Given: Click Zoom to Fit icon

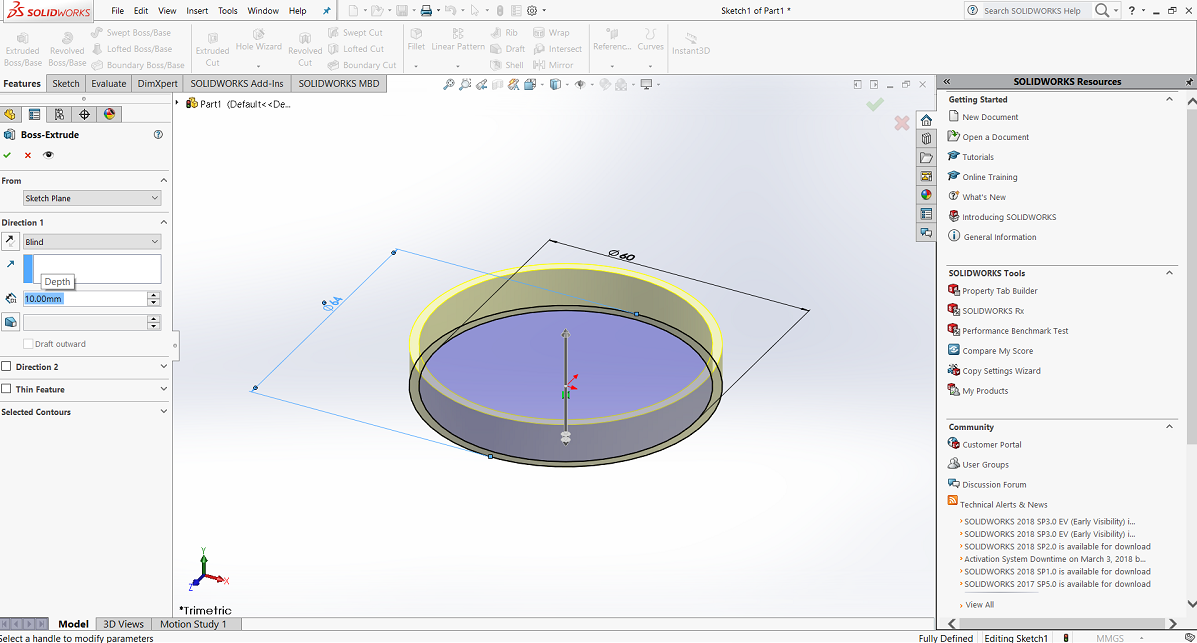Looking at the screenshot, I should pyautogui.click(x=449, y=85).
